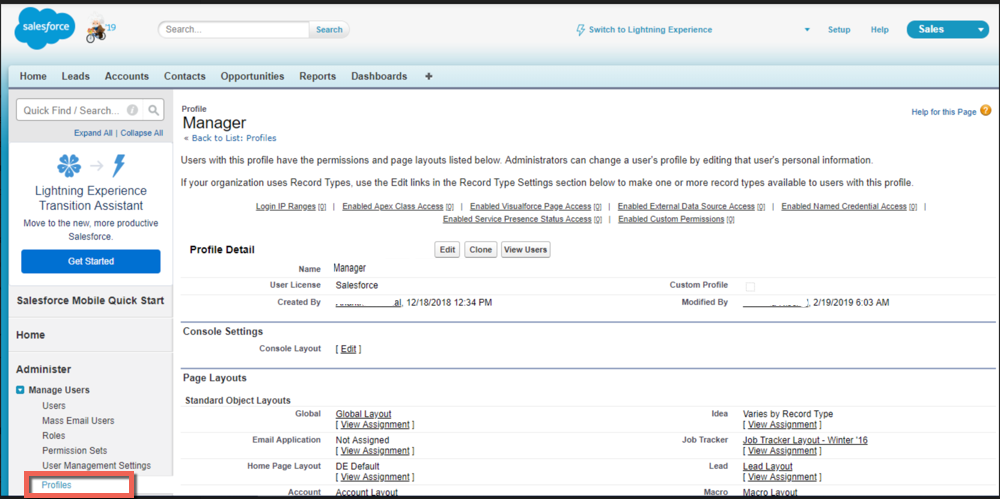Click the Salesforce cloud logo
Screen dimensions: 1000x499
(45, 29)
